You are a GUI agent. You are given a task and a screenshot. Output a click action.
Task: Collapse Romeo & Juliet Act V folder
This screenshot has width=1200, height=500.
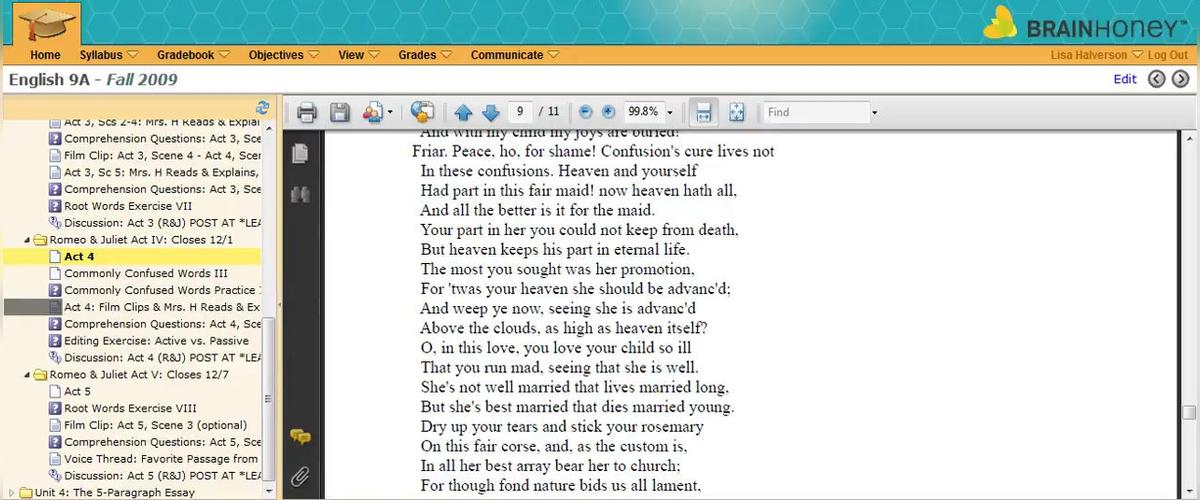coord(27,375)
